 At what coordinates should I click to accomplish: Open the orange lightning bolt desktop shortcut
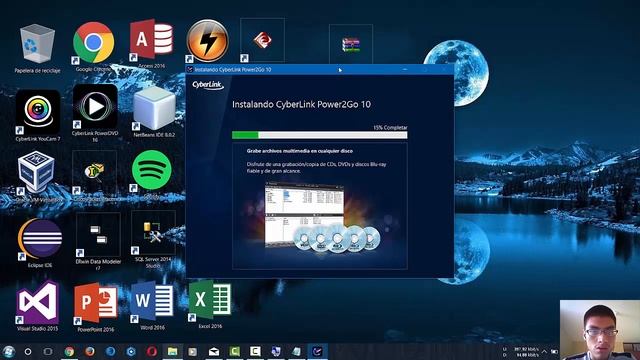pyautogui.click(x=207, y=41)
